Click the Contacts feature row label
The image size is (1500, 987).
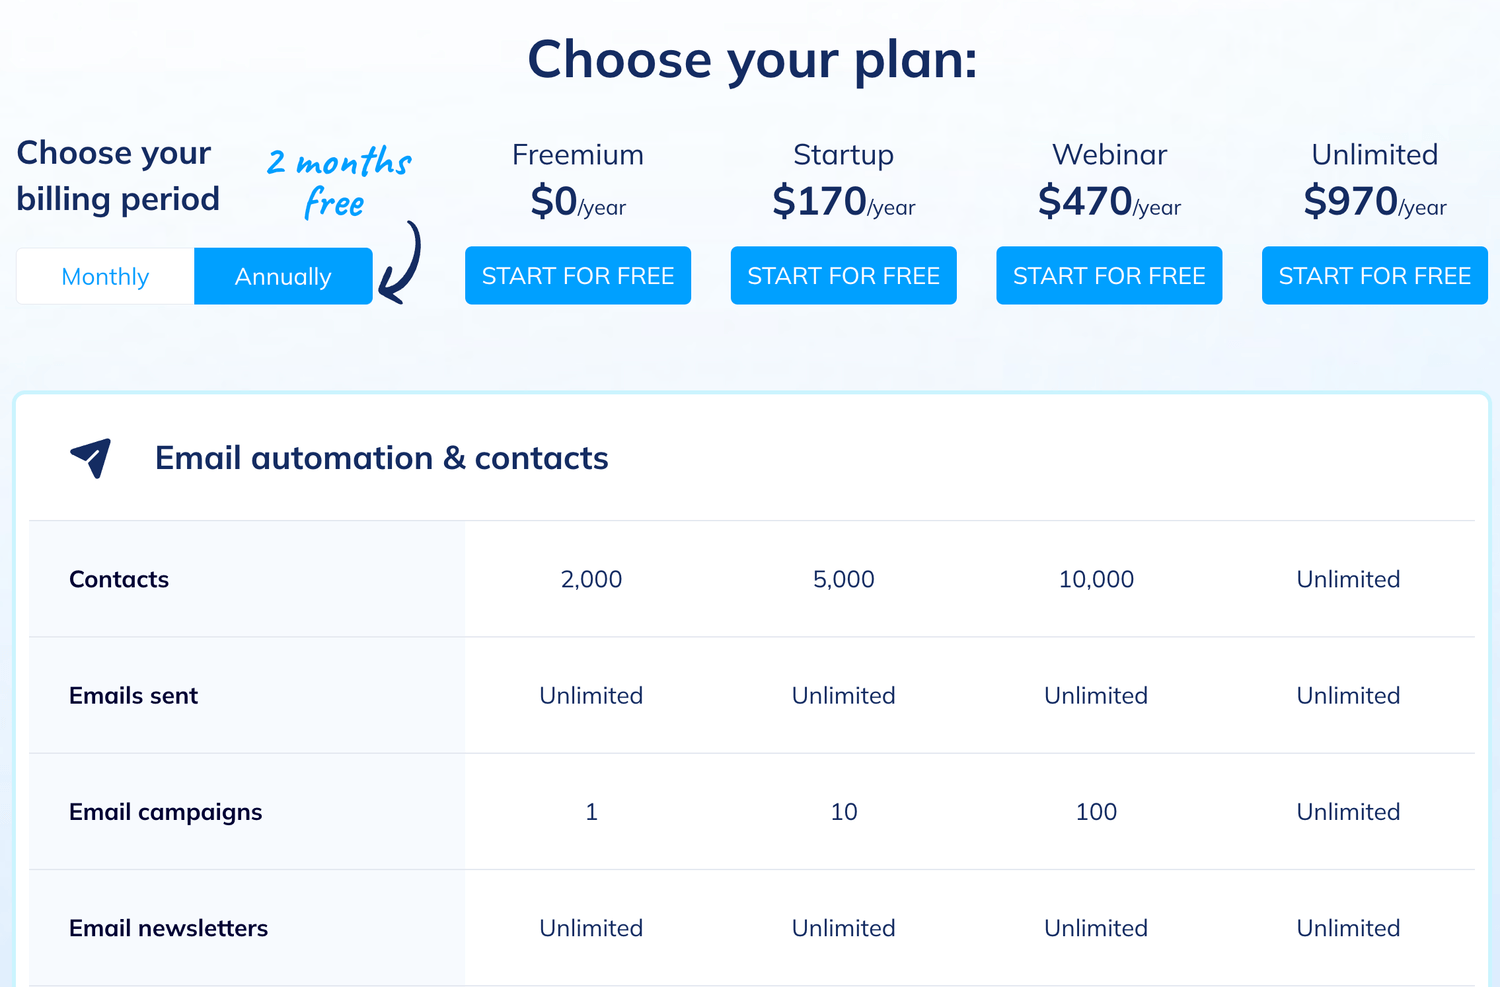pos(119,579)
